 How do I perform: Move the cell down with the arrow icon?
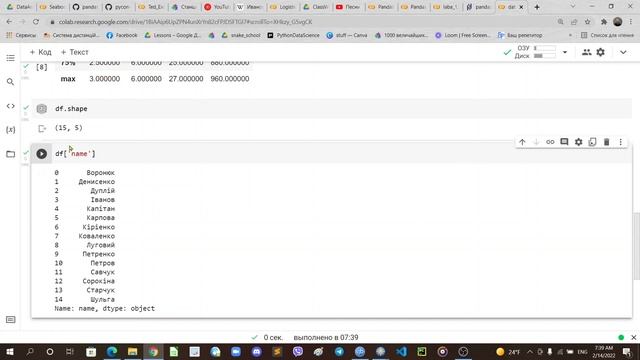(x=536, y=142)
